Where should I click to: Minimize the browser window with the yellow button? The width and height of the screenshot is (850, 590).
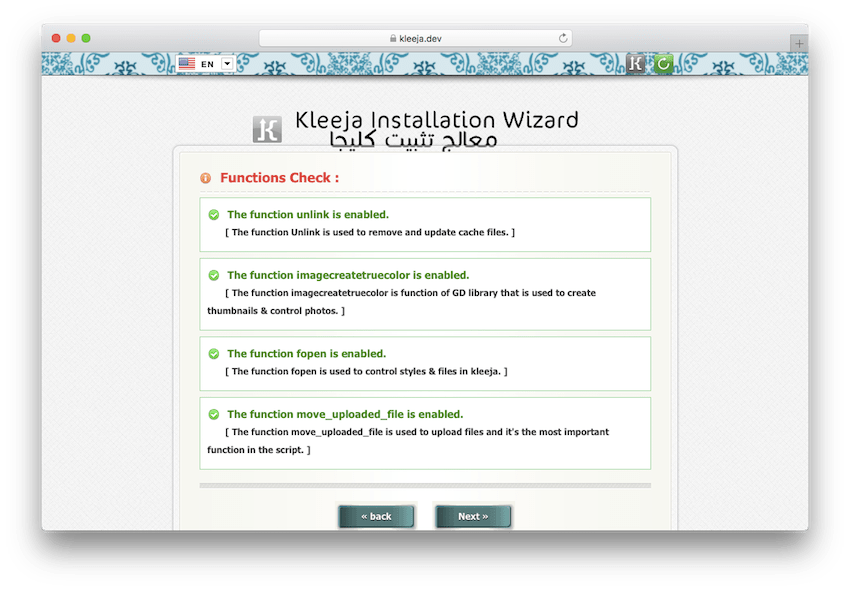(71, 38)
